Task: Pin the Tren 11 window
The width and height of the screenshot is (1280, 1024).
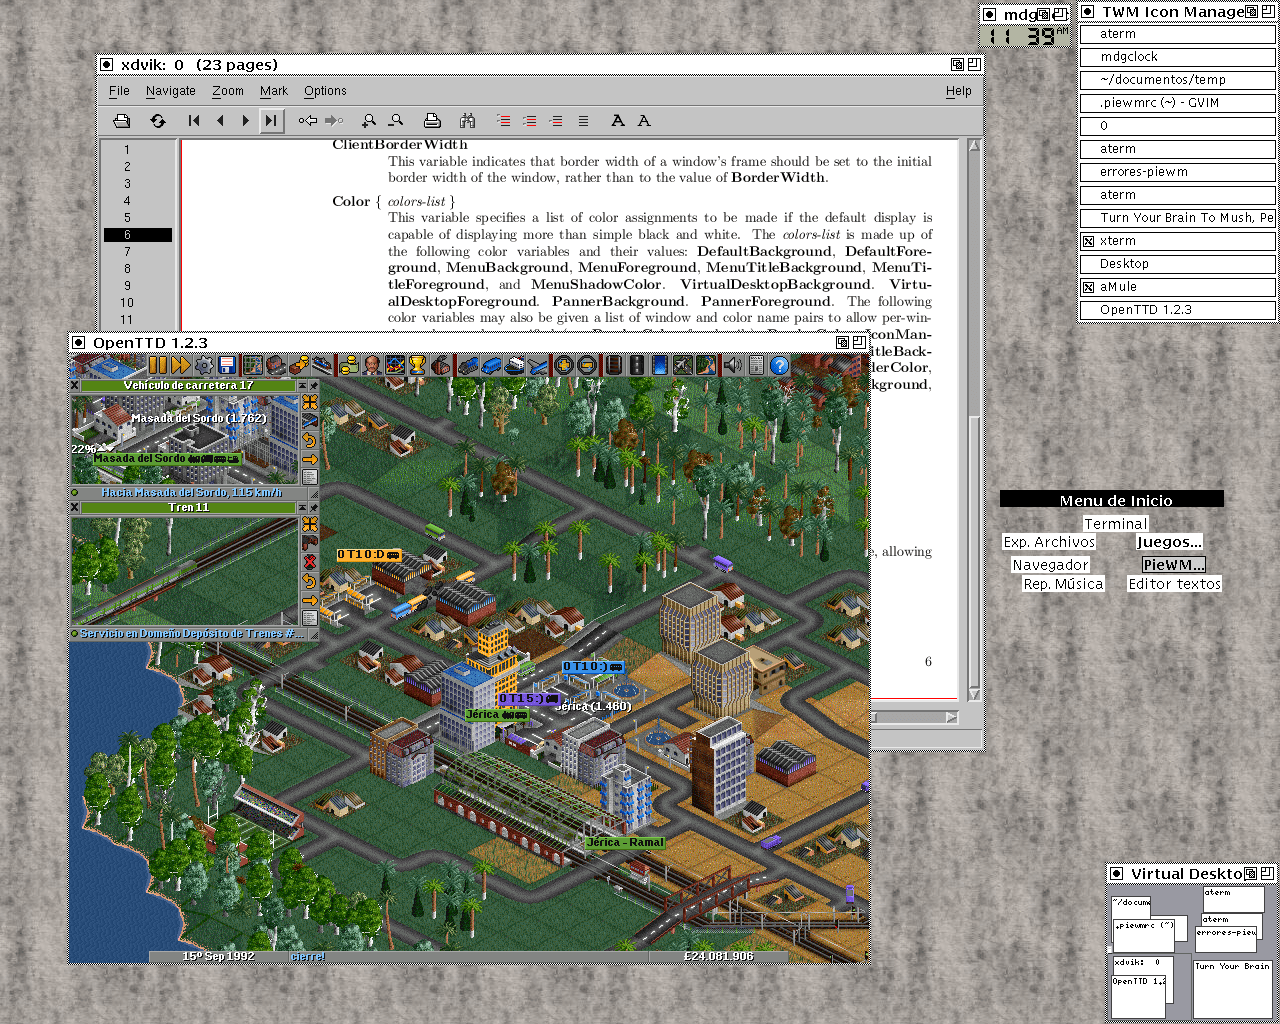Action: tap(313, 507)
